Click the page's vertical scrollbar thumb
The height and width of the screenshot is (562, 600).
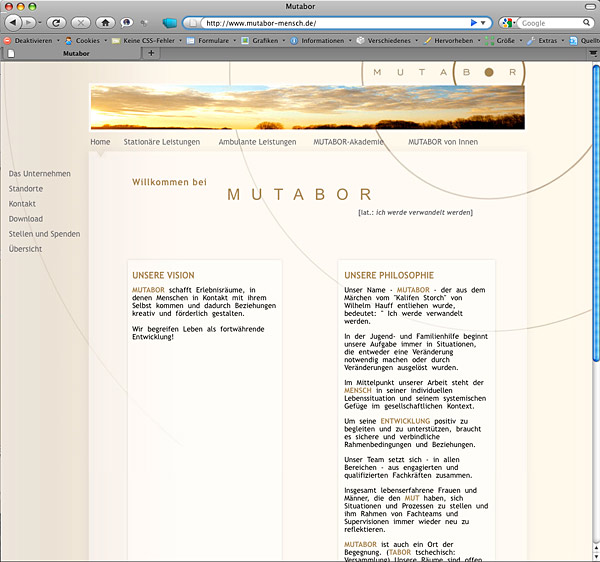pos(596,213)
